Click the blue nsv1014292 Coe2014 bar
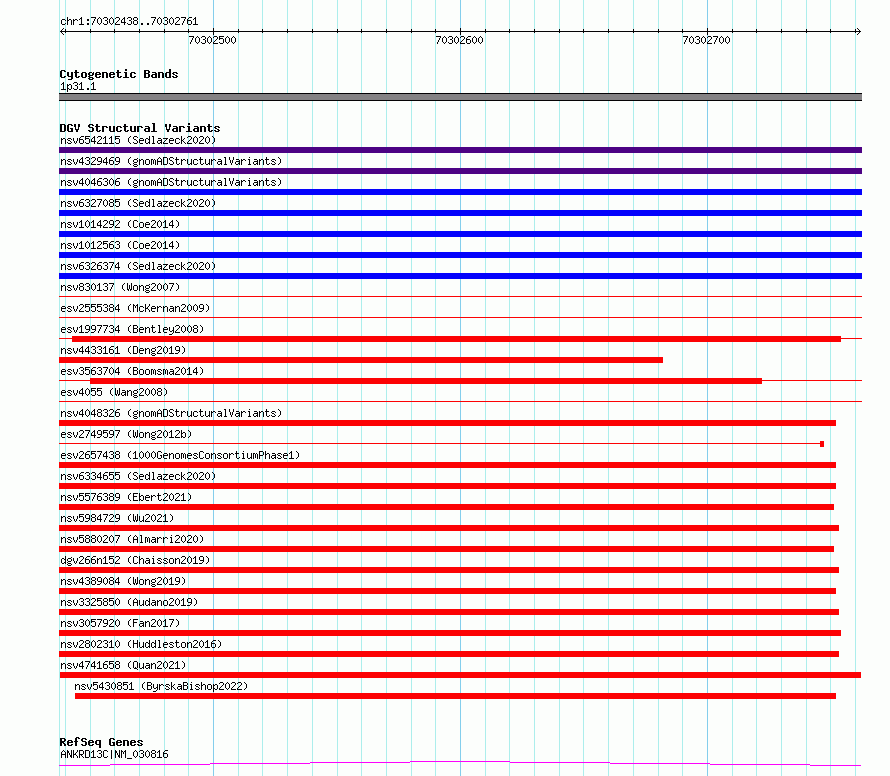The height and width of the screenshot is (776, 890). 460,234
